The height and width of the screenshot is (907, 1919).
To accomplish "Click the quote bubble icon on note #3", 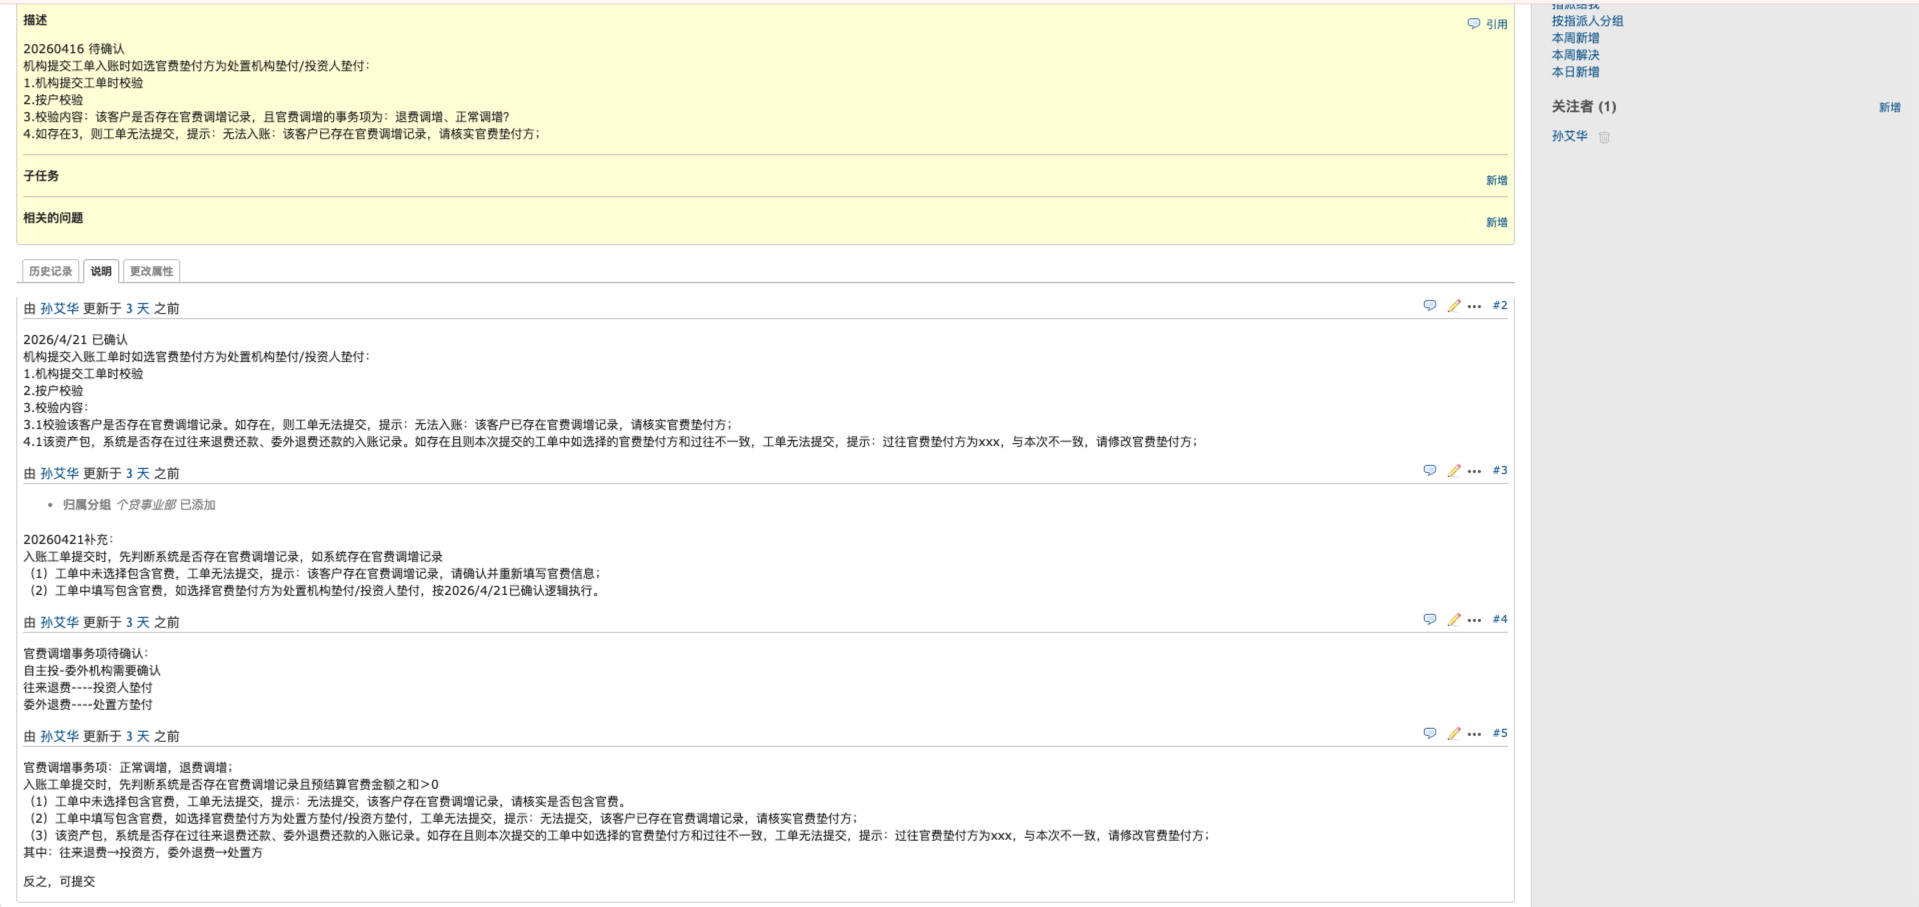I will [x=1429, y=471].
